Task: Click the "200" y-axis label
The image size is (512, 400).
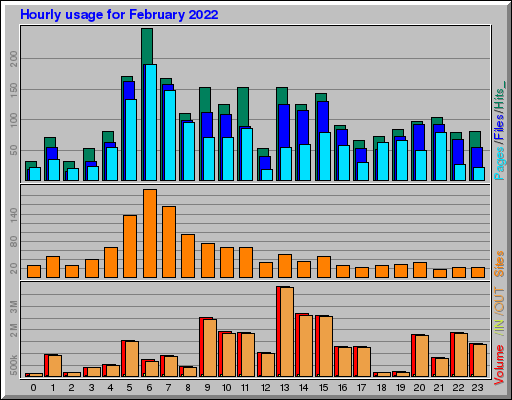Action: click(x=14, y=59)
